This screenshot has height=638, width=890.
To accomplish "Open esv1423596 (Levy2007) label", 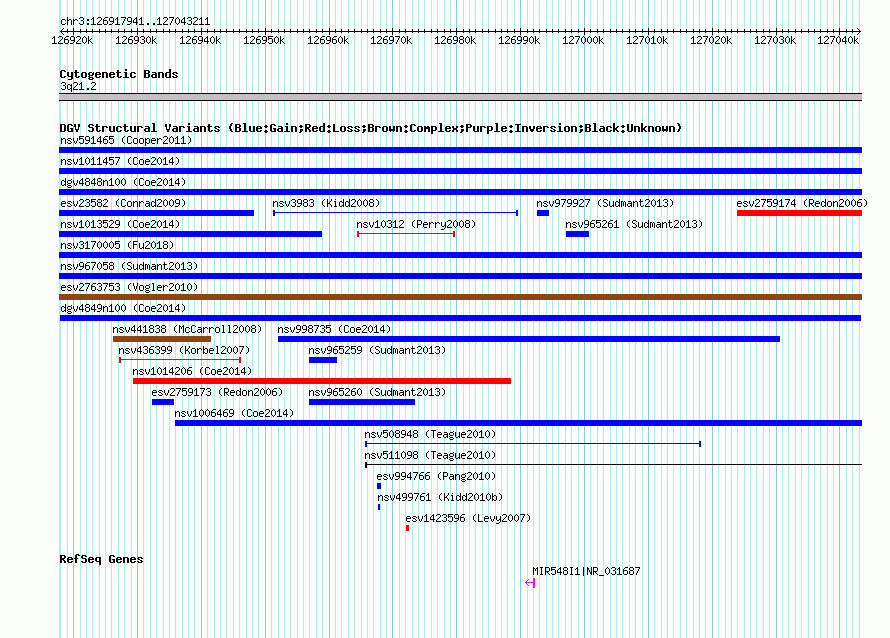I will (x=468, y=518).
